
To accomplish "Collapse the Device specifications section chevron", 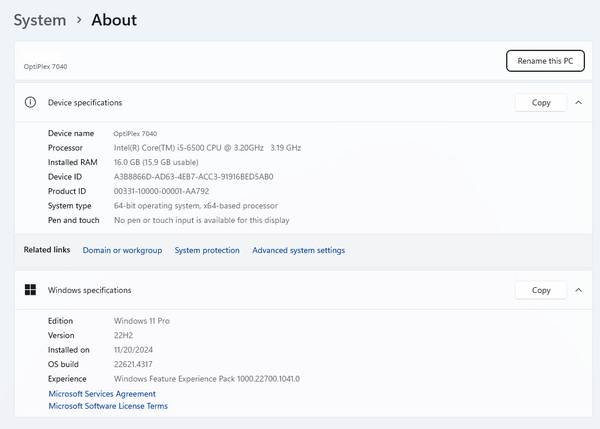I will (578, 102).
